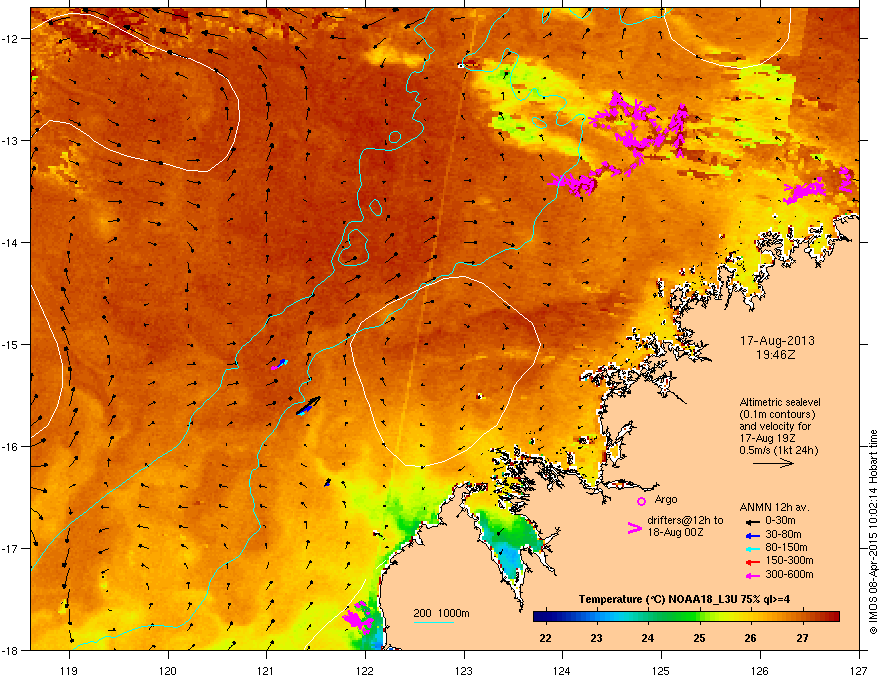
Task: Click the -12 latitude axis label
Action: [11, 39]
